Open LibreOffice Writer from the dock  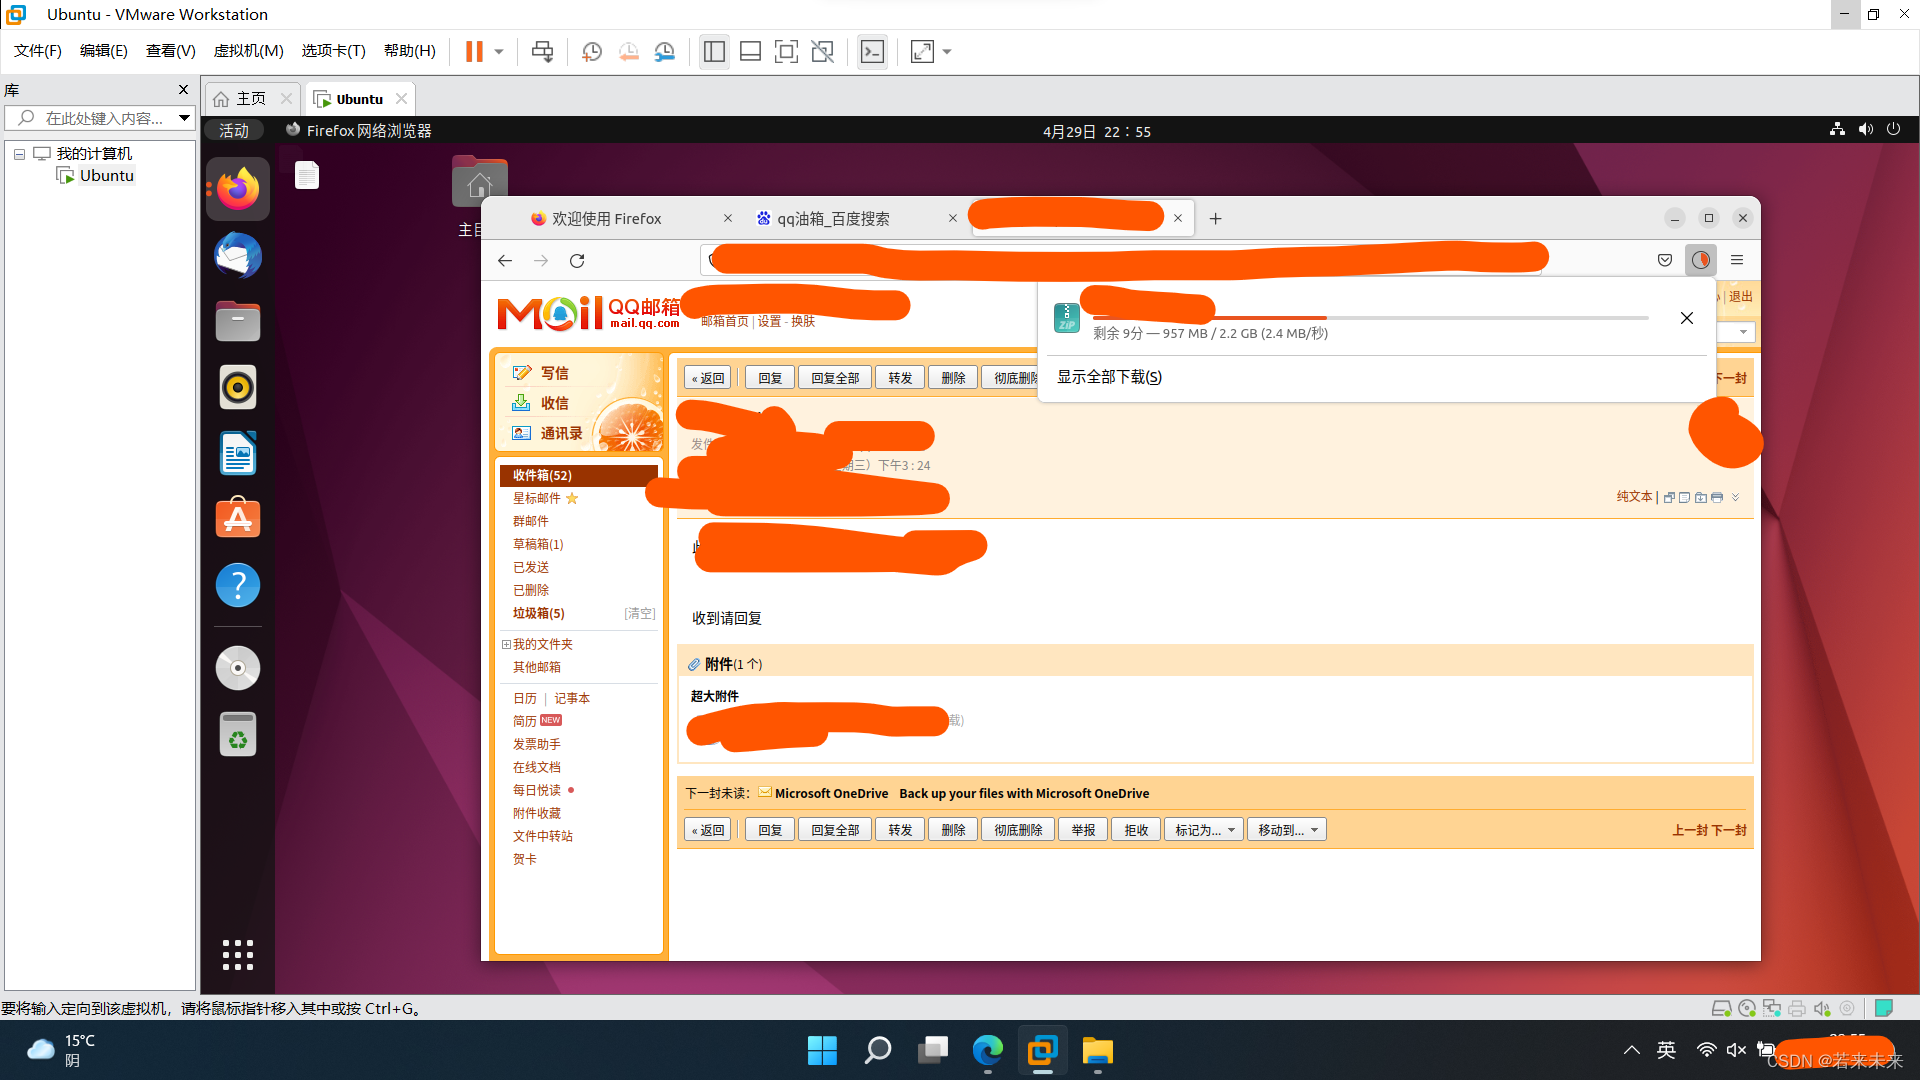pyautogui.click(x=237, y=453)
